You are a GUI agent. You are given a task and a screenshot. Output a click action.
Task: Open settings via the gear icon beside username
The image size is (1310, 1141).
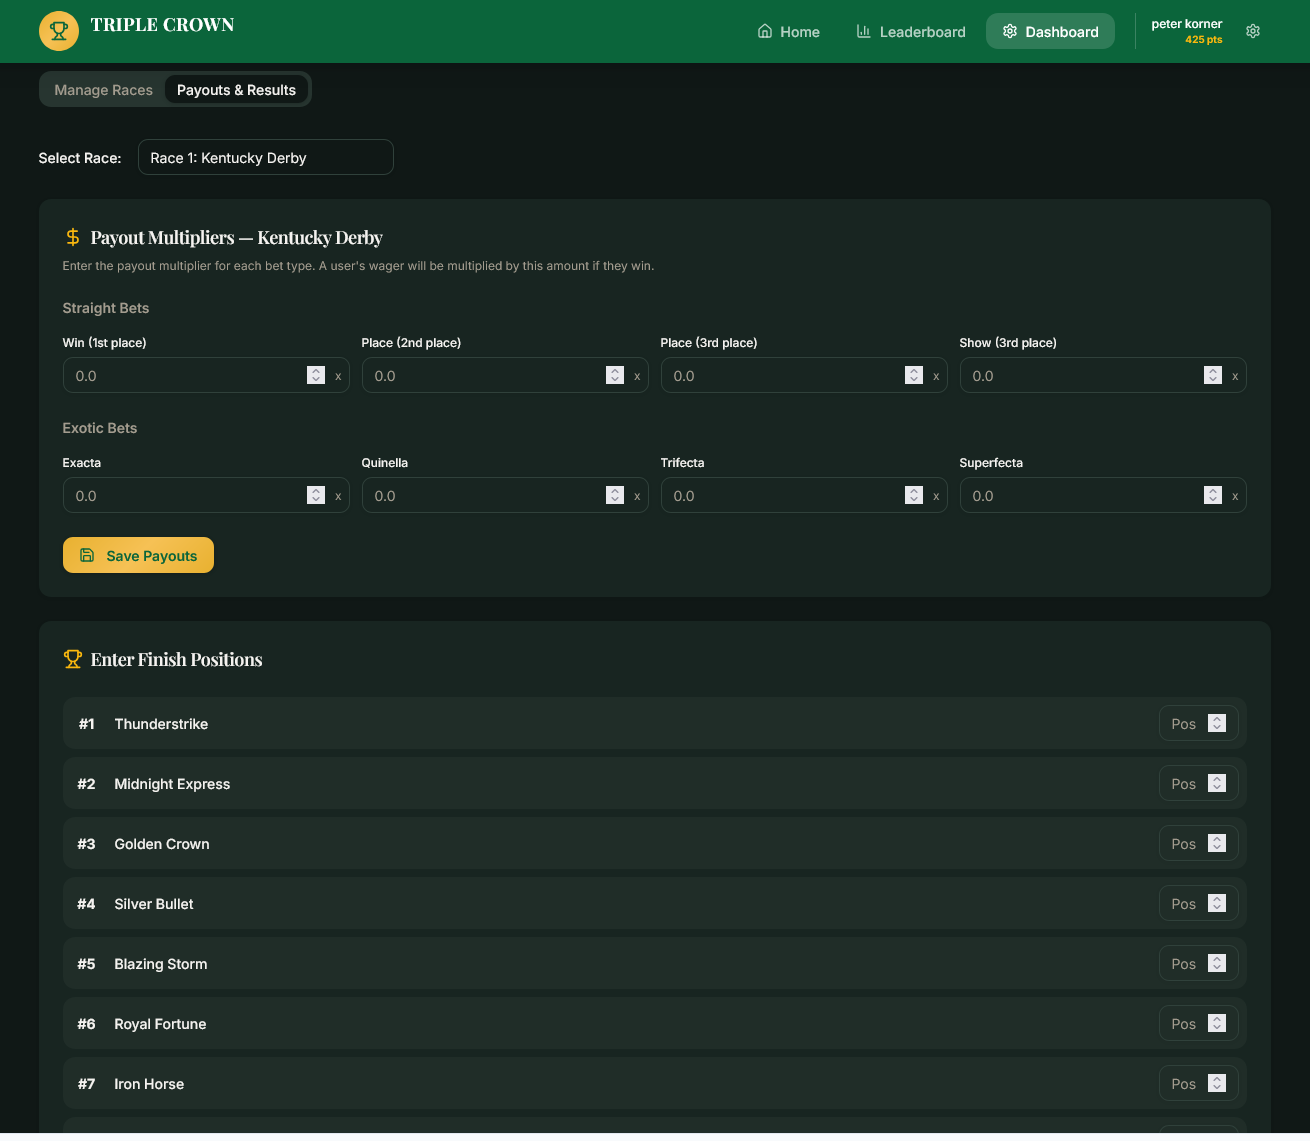pyautogui.click(x=1253, y=31)
